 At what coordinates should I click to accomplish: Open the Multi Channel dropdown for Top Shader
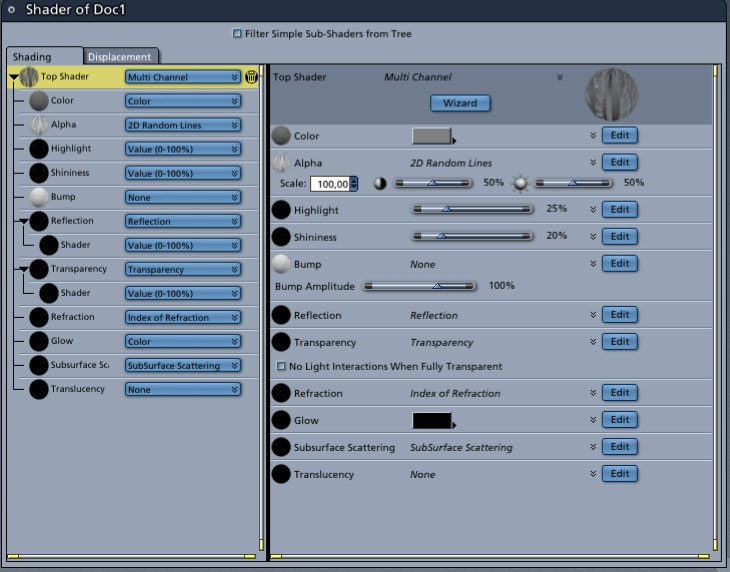183,77
